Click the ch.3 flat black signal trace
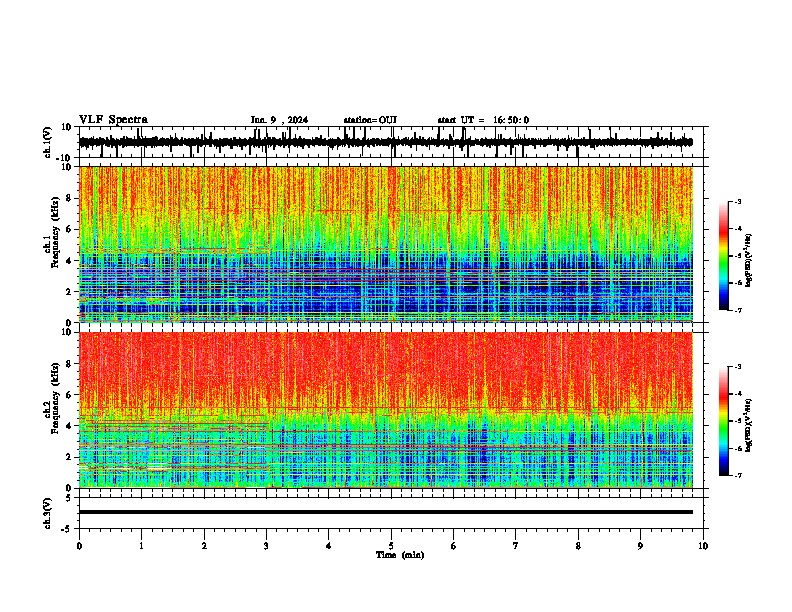Image resolution: width=792 pixels, height=612 pixels. (386, 512)
